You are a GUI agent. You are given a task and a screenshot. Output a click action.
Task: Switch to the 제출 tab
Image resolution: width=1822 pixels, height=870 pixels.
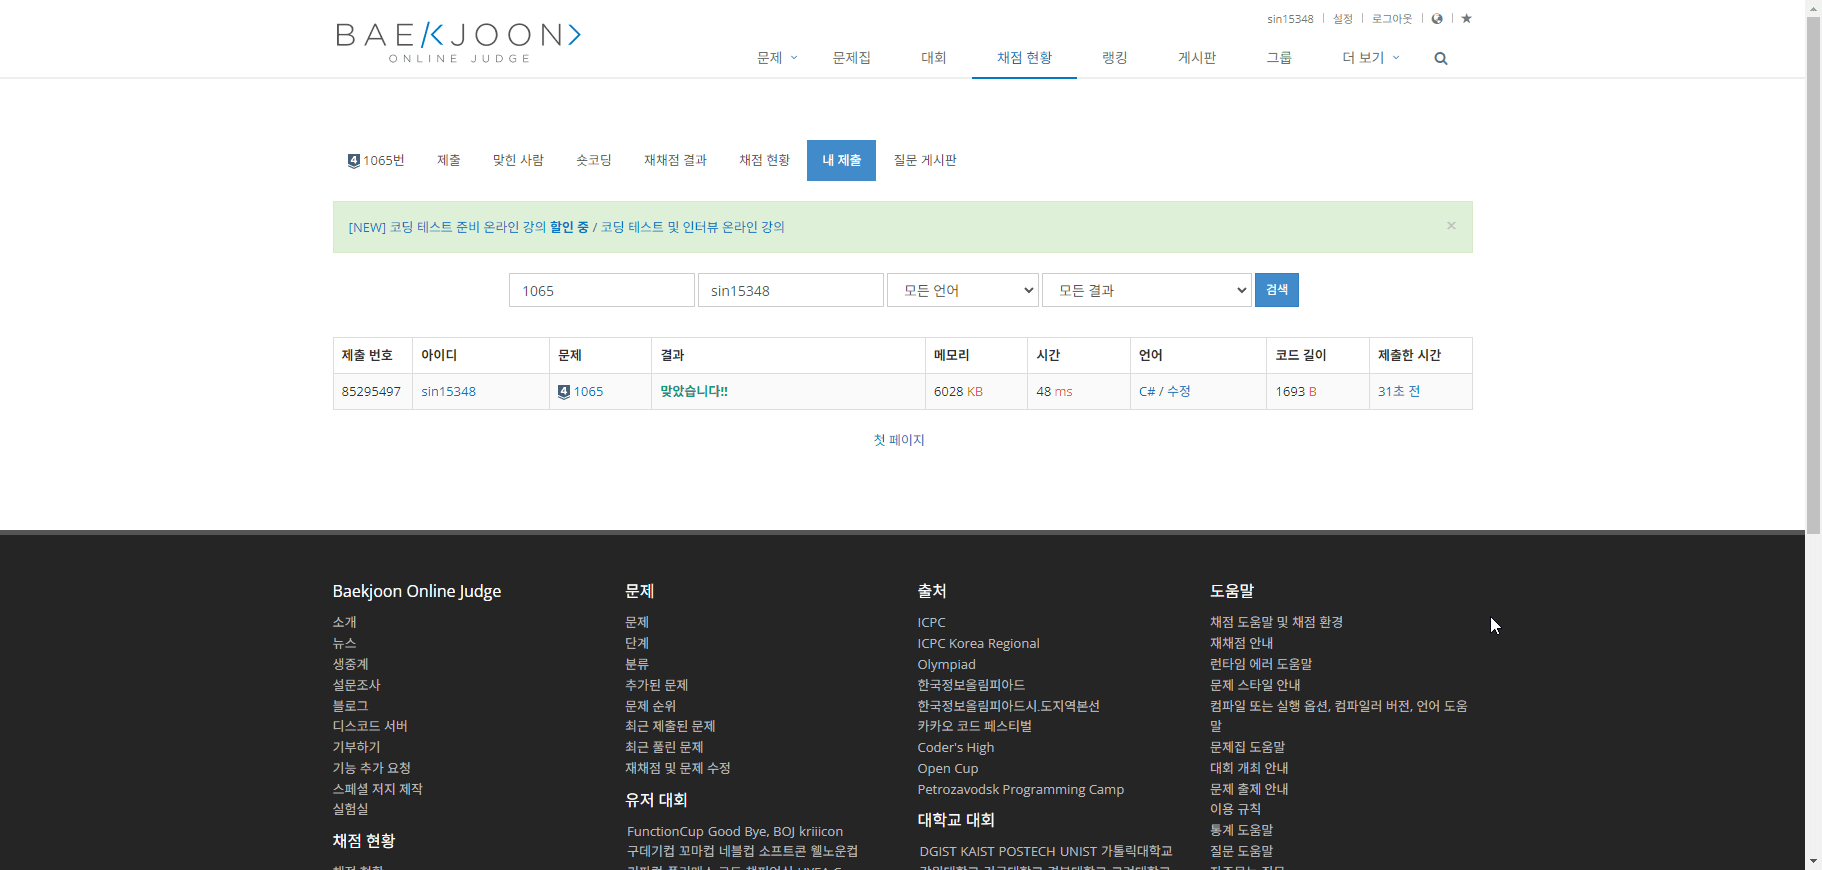point(449,160)
